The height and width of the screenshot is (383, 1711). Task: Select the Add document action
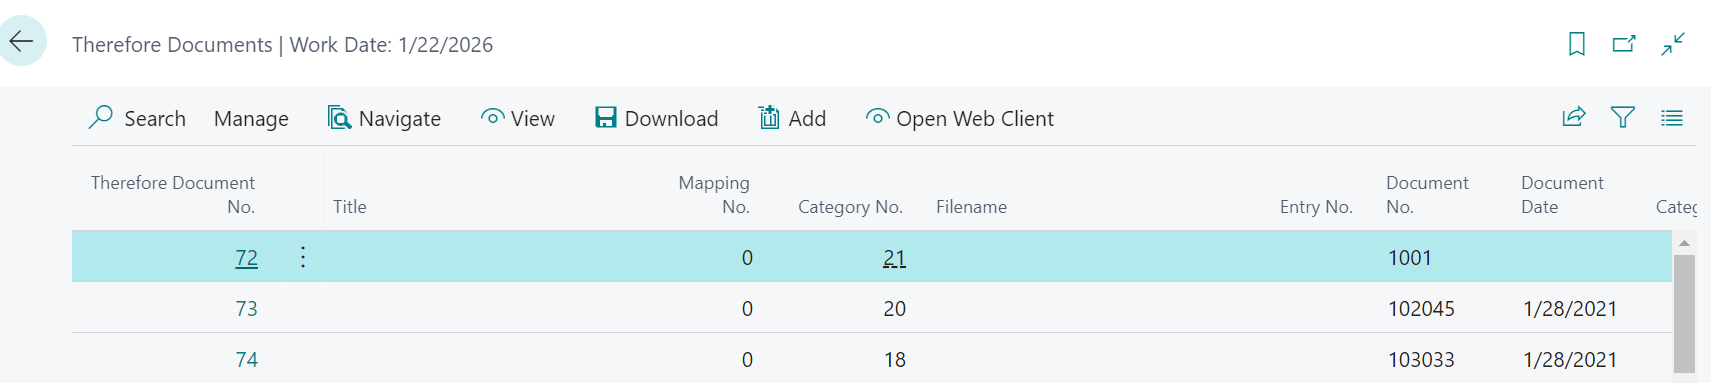[x=792, y=118]
